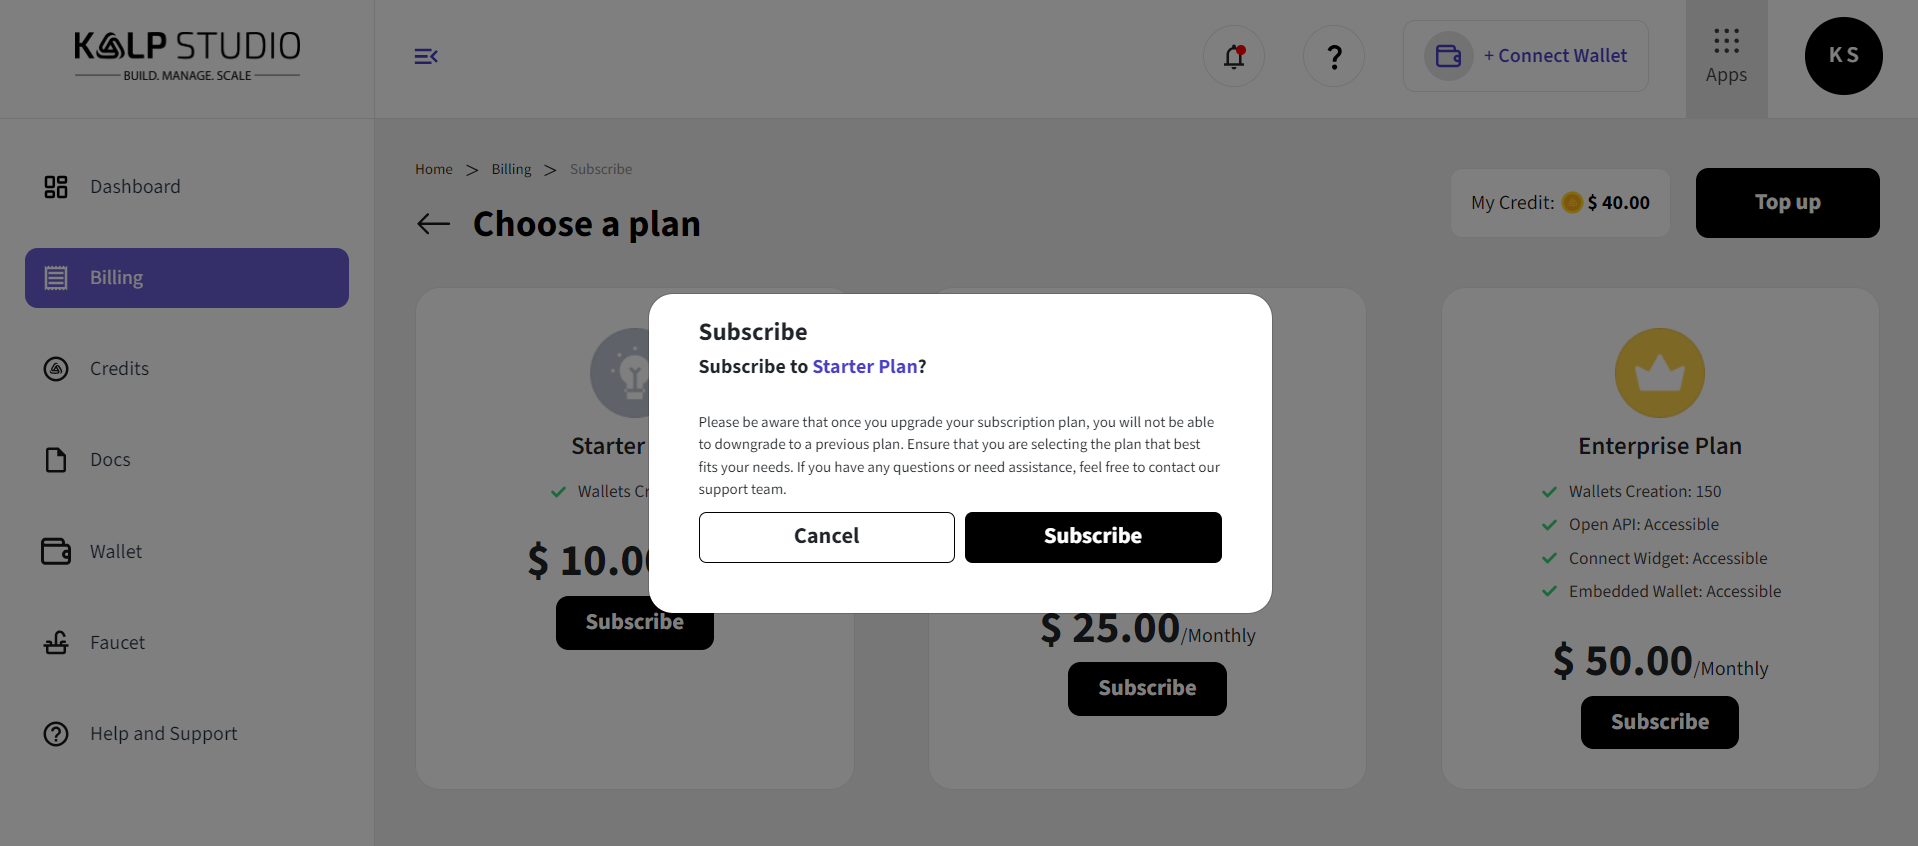Click the Home breadcrumb link

coord(434,169)
